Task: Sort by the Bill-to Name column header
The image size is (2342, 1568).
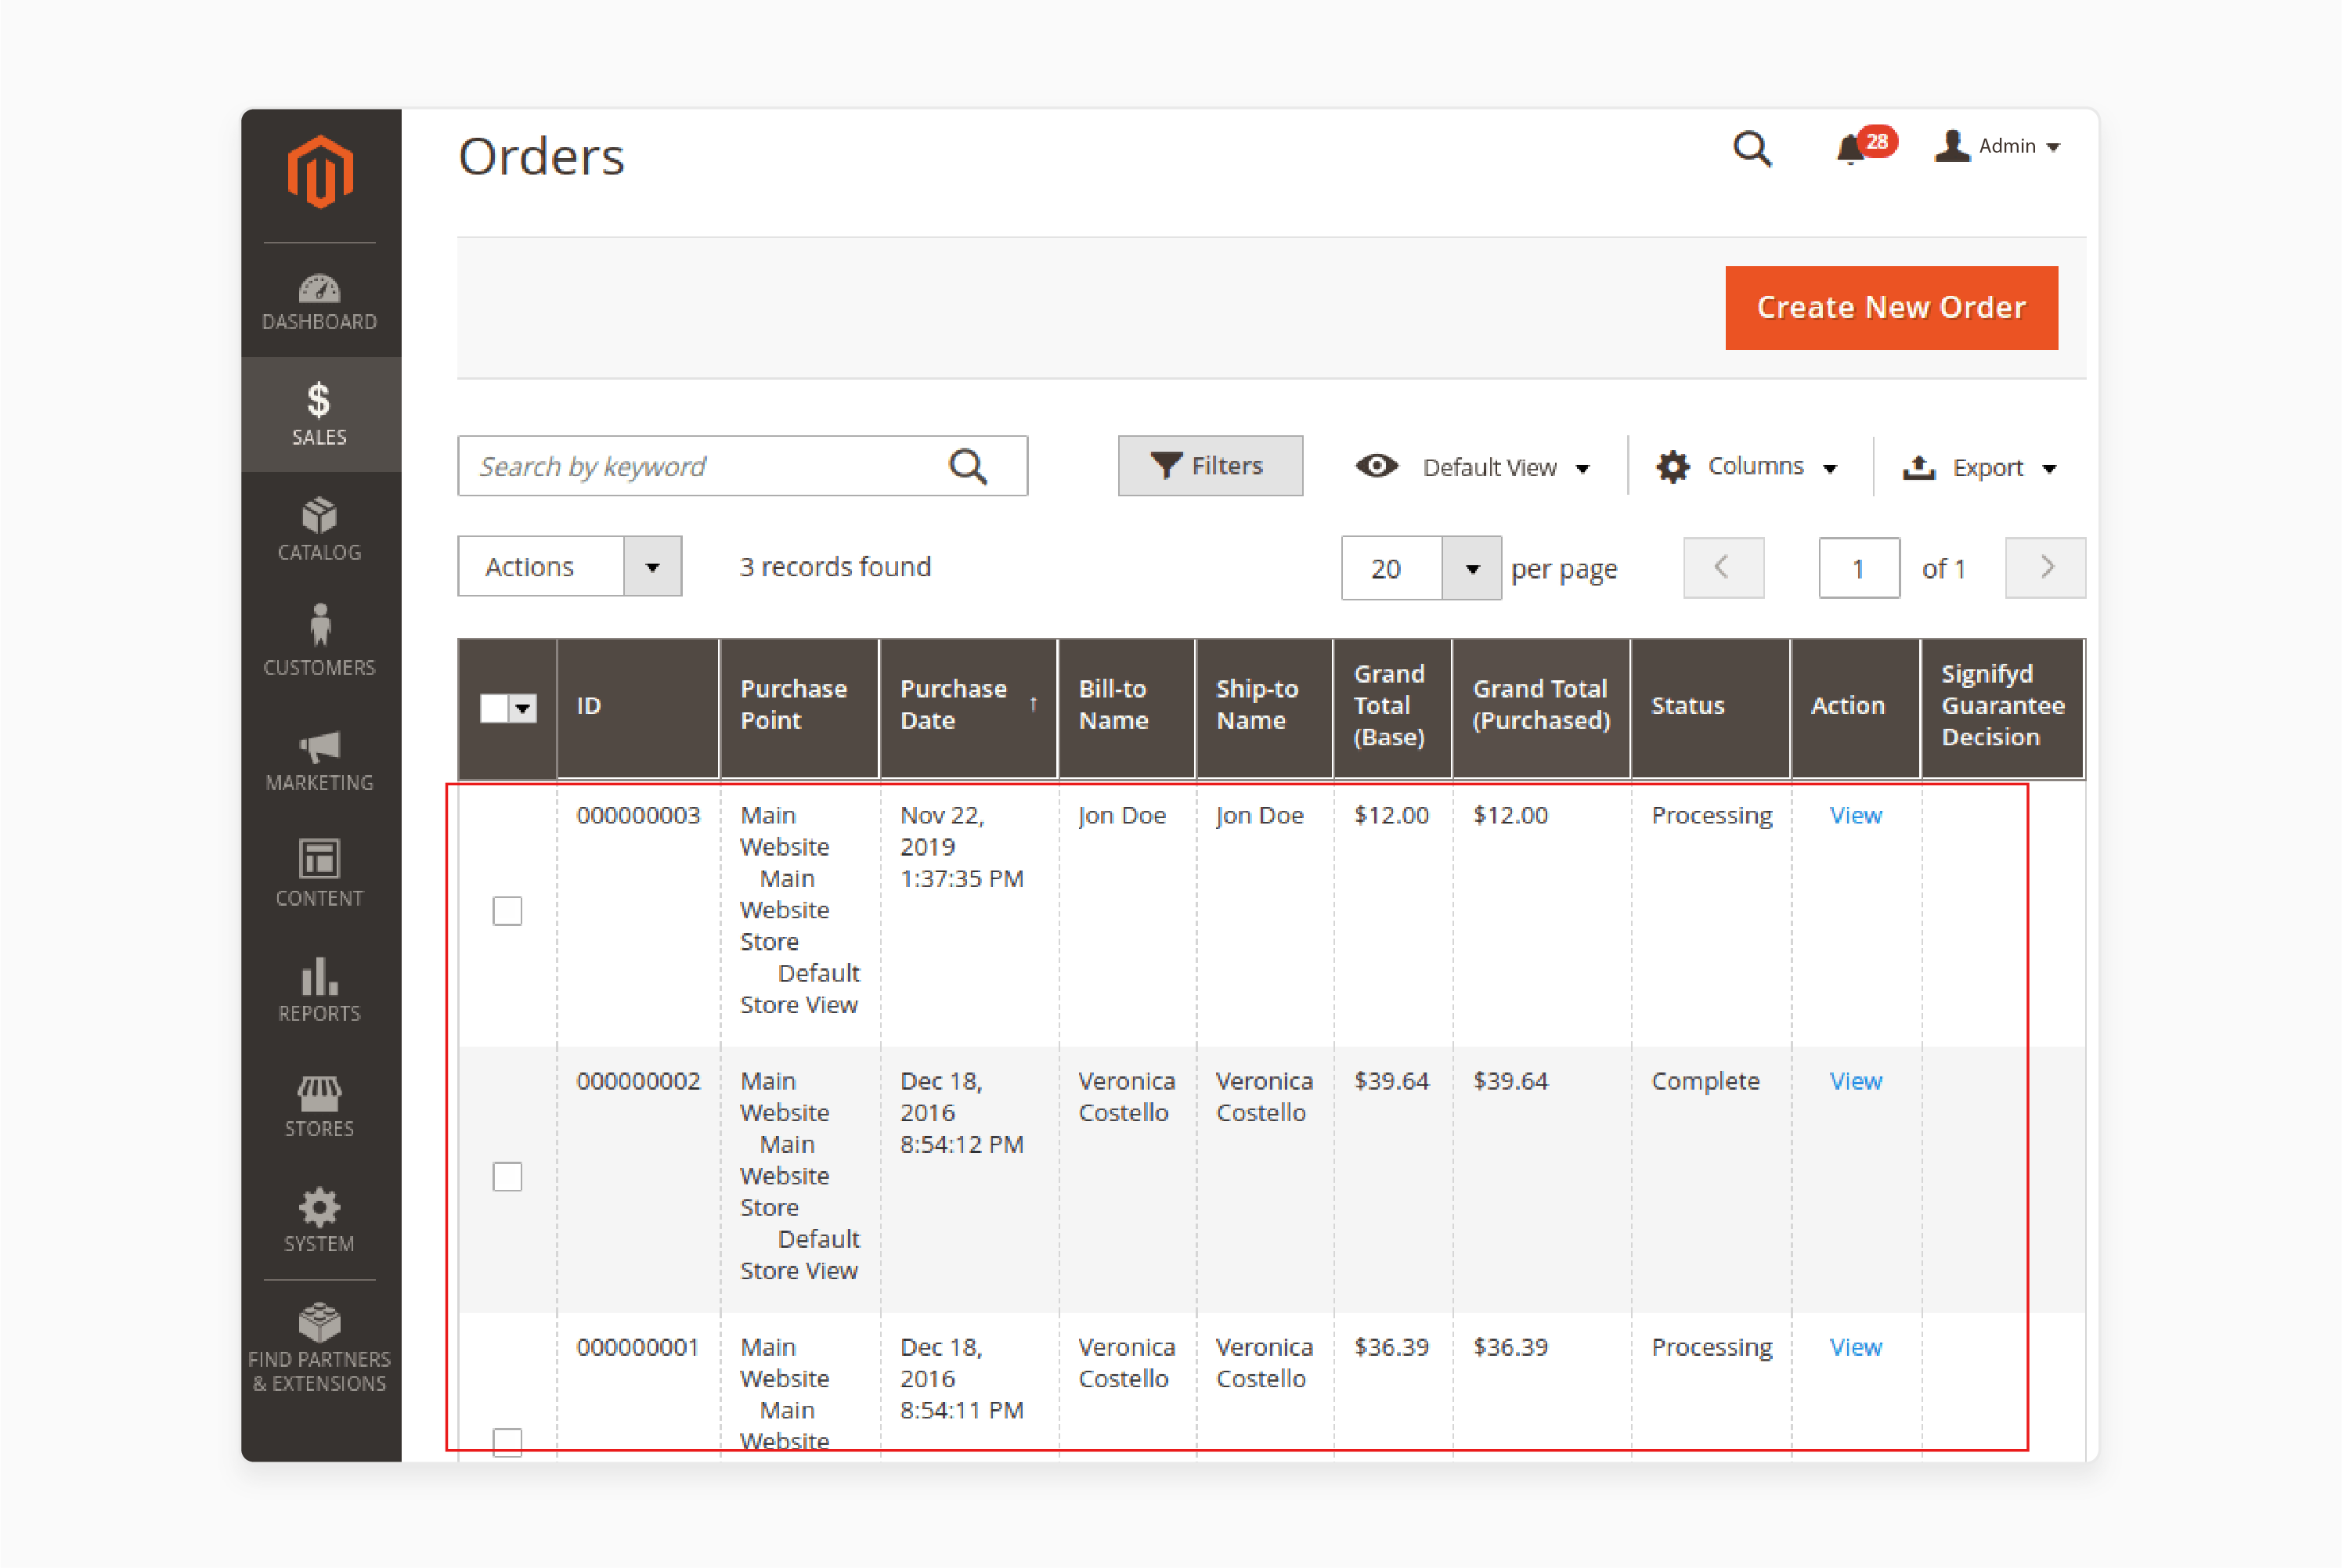Action: (1127, 708)
